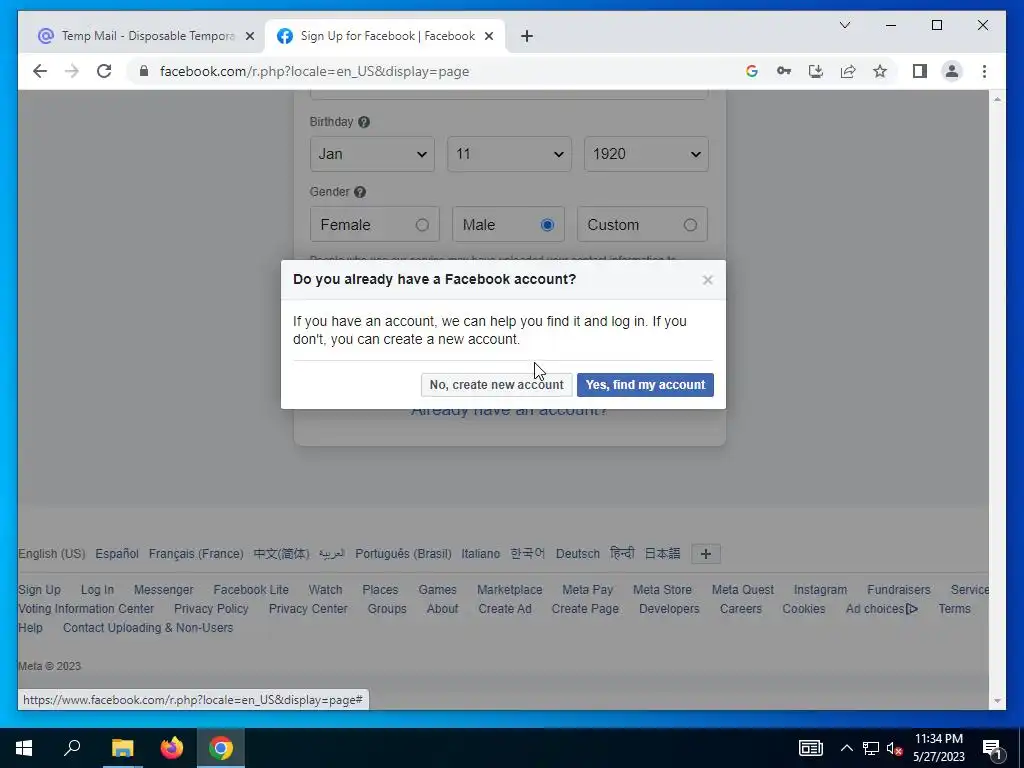Click the address bar URL
Image resolution: width=1024 pixels, height=768 pixels.
coord(315,71)
